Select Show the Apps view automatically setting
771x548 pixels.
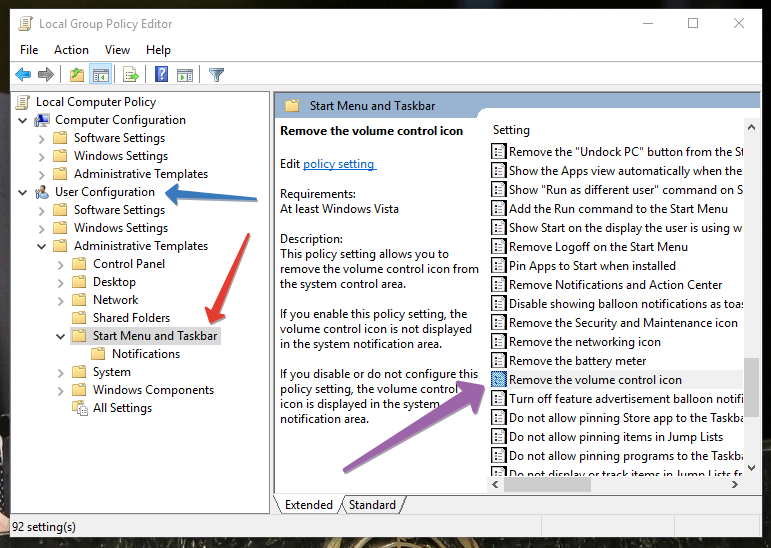click(625, 171)
